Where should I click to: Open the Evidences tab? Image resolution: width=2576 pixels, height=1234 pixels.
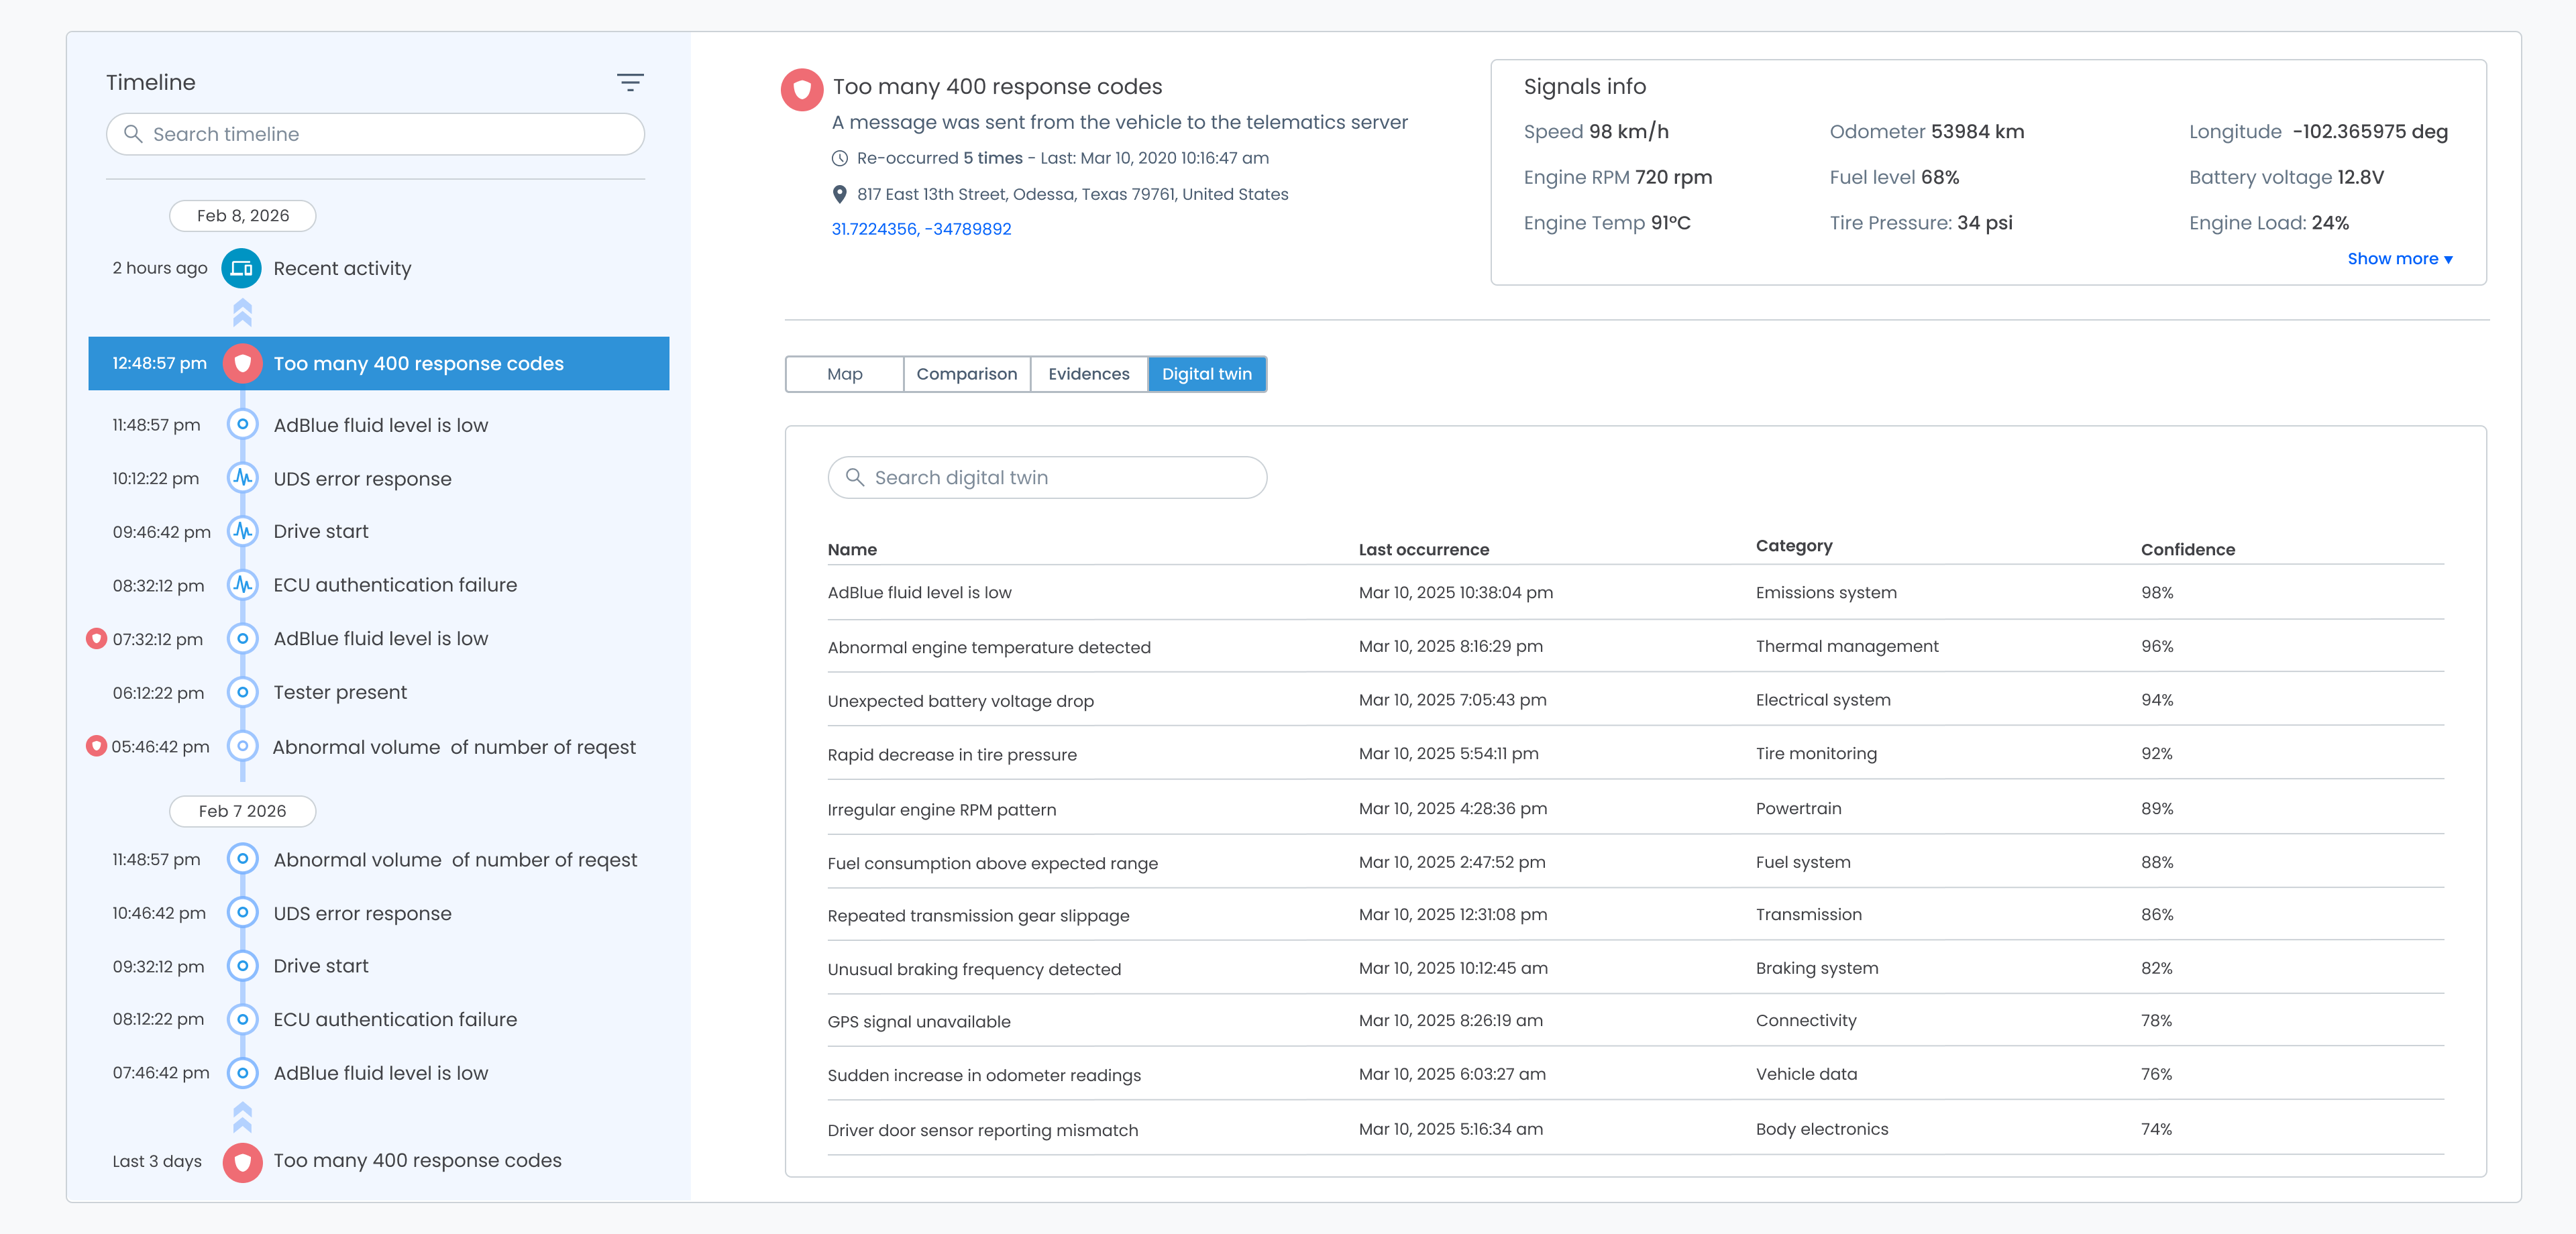(x=1088, y=374)
